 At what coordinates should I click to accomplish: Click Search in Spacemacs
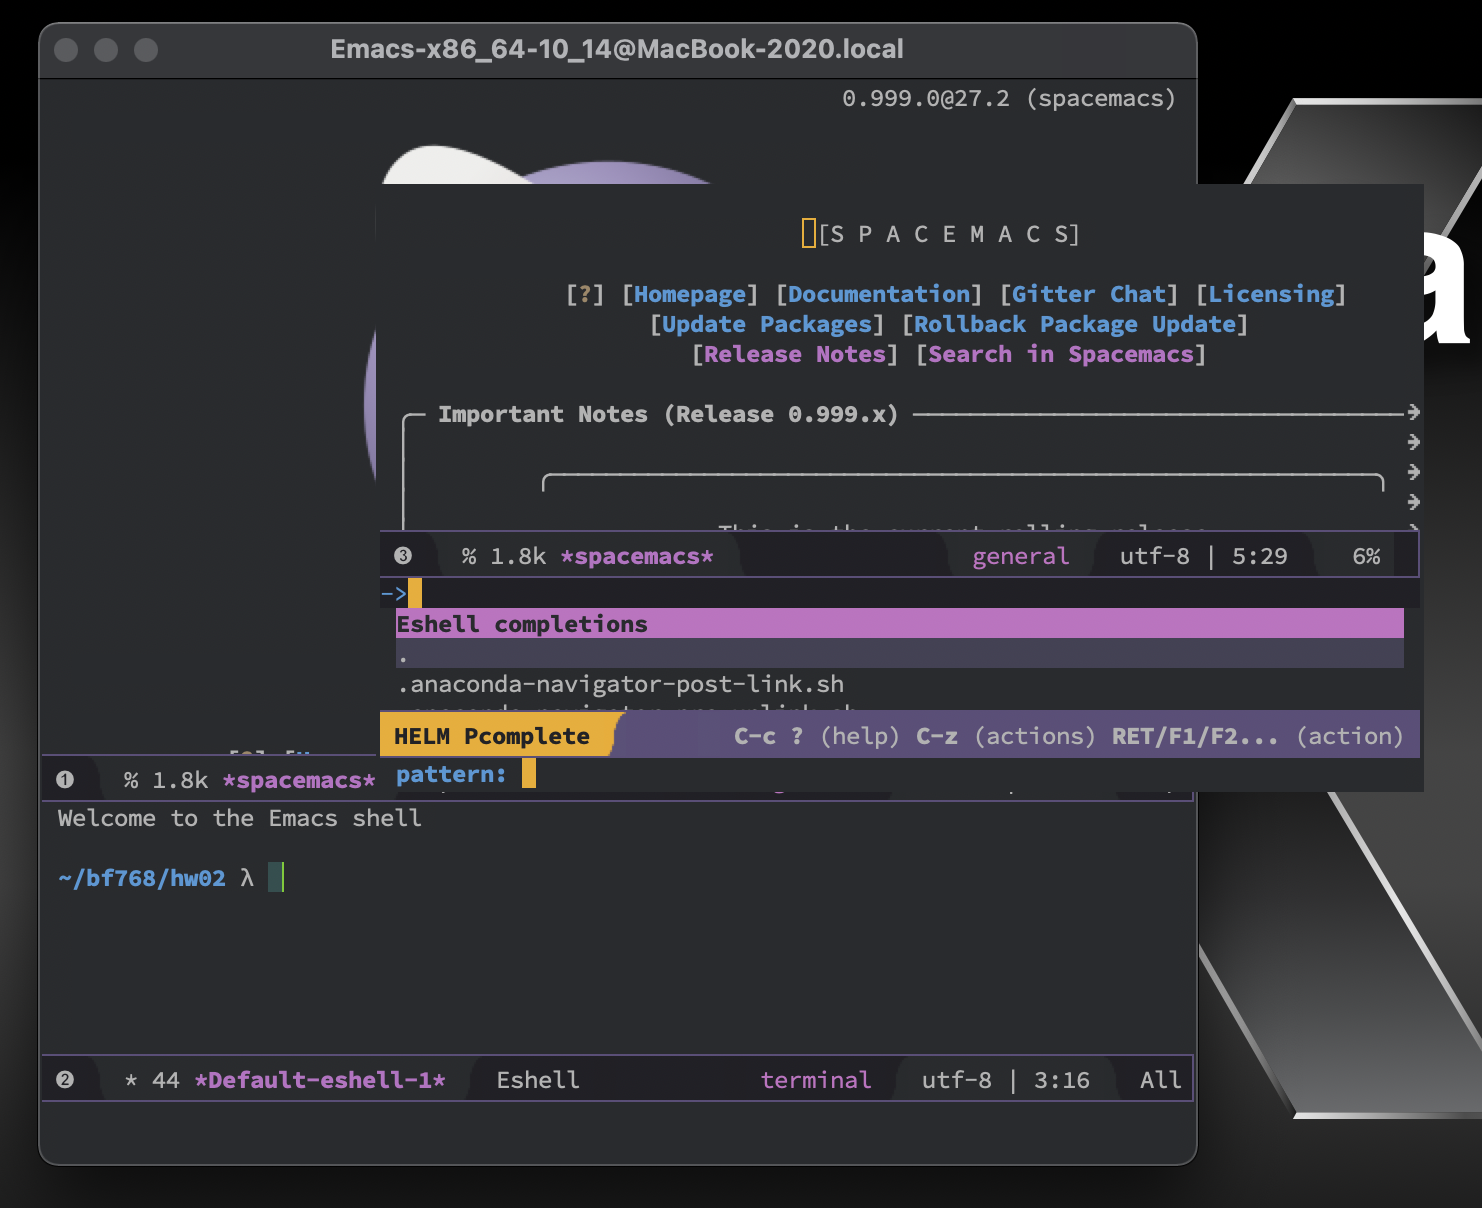pyautogui.click(x=1062, y=353)
